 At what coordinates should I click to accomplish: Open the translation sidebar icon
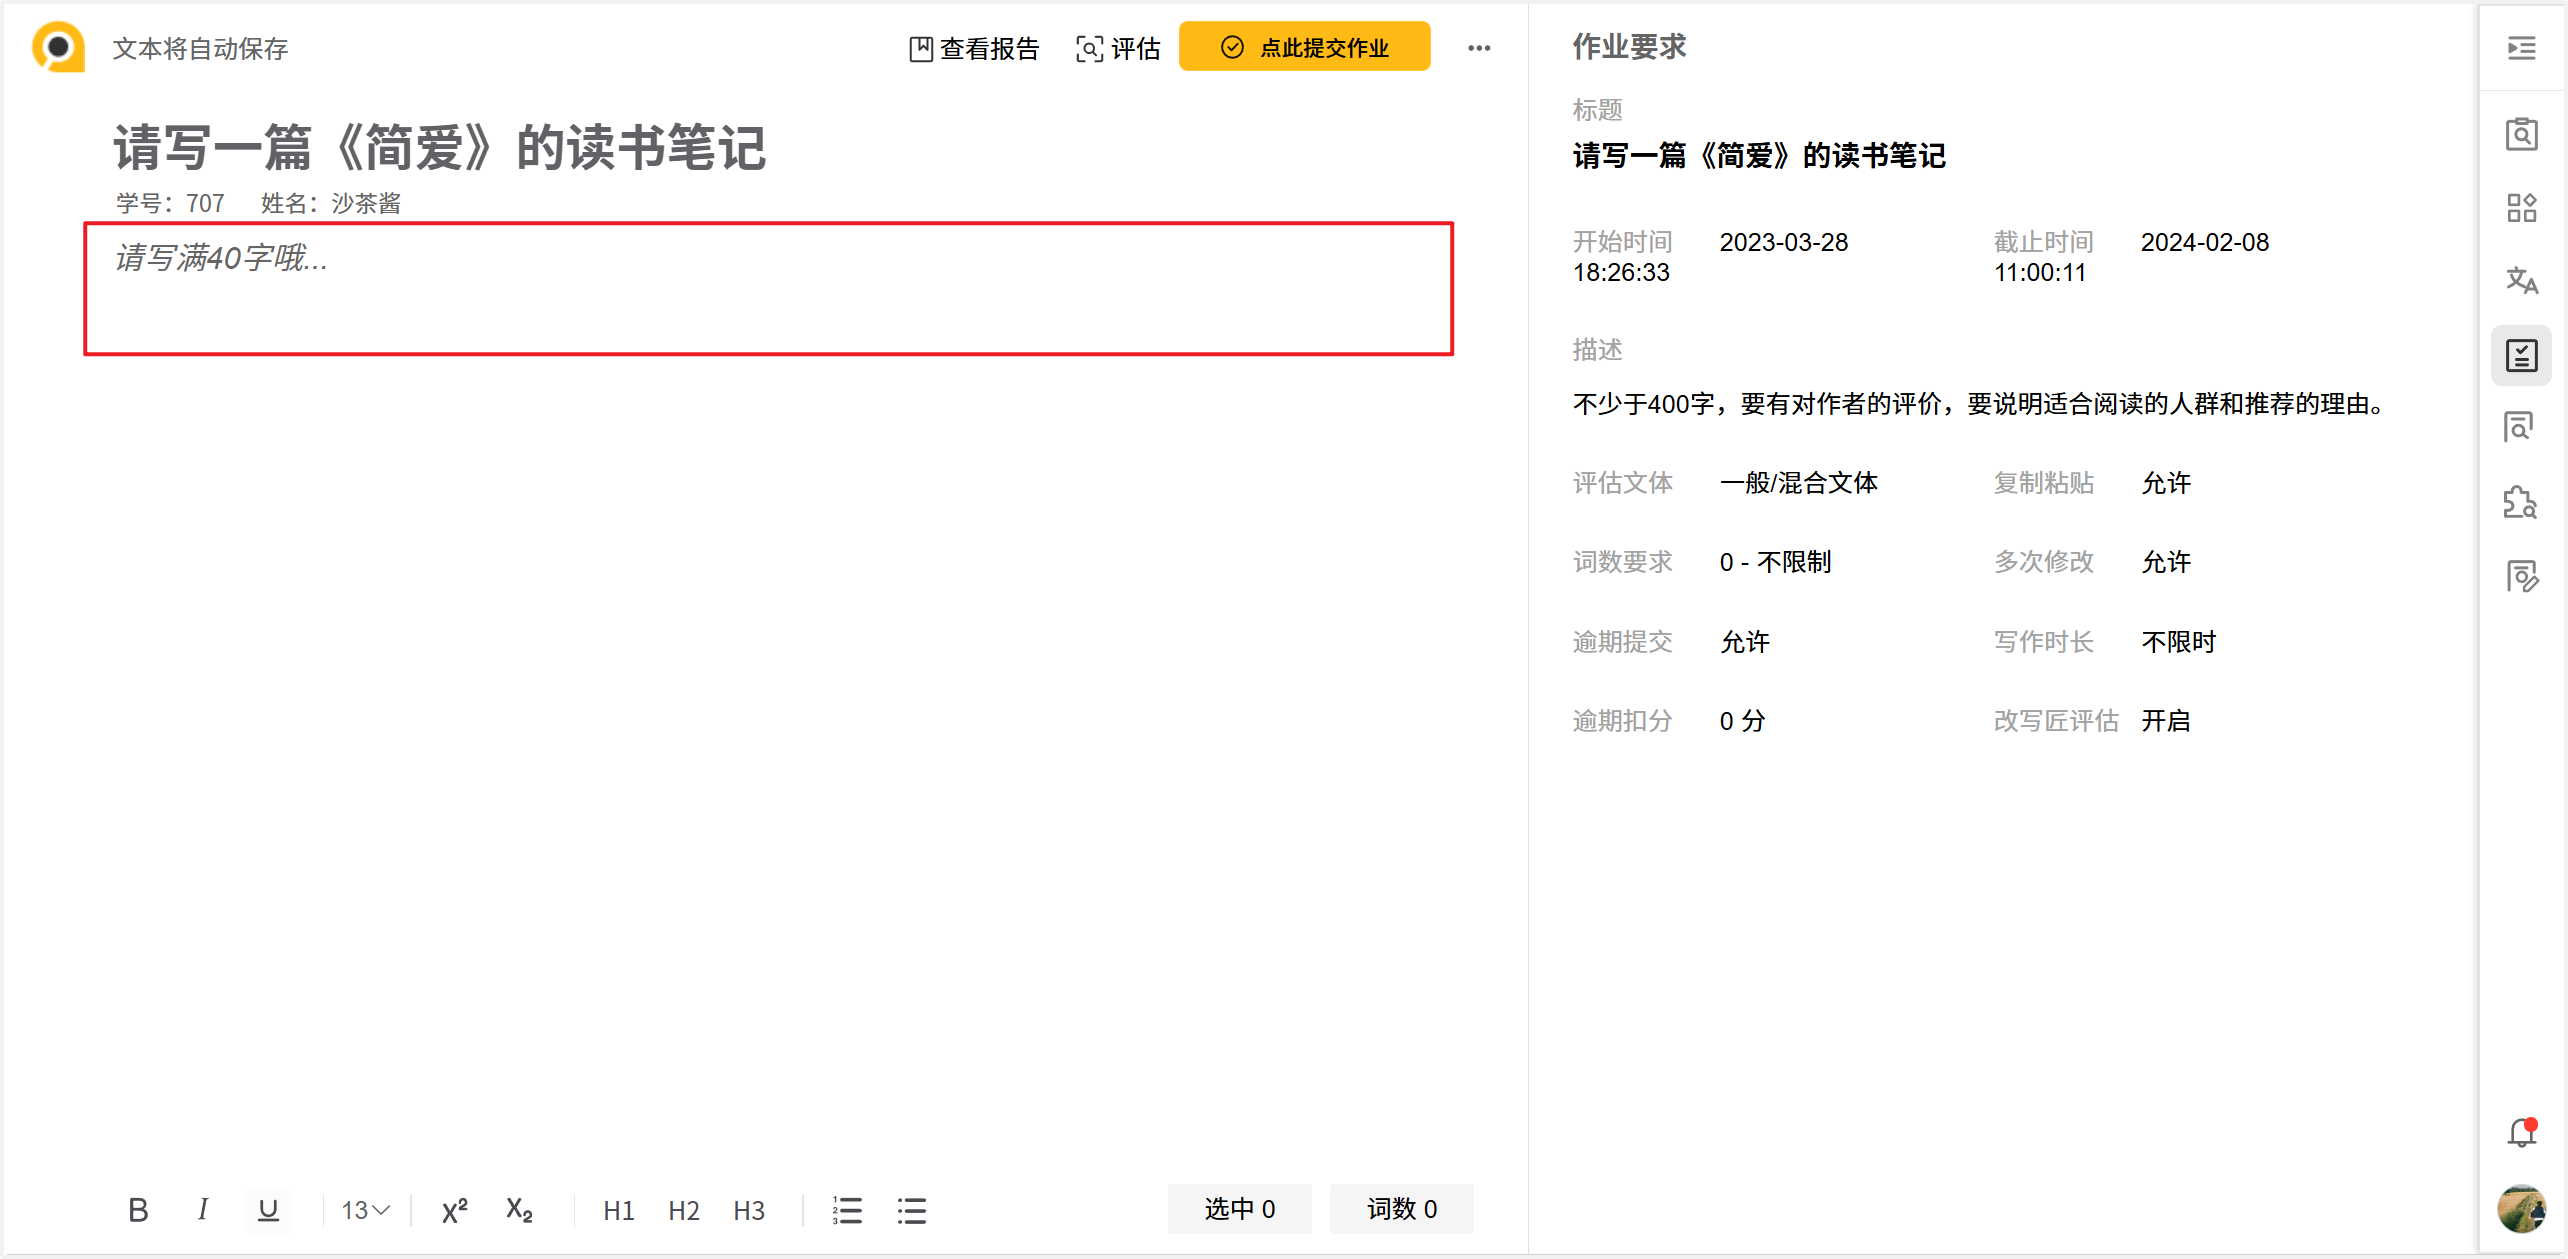[2521, 281]
